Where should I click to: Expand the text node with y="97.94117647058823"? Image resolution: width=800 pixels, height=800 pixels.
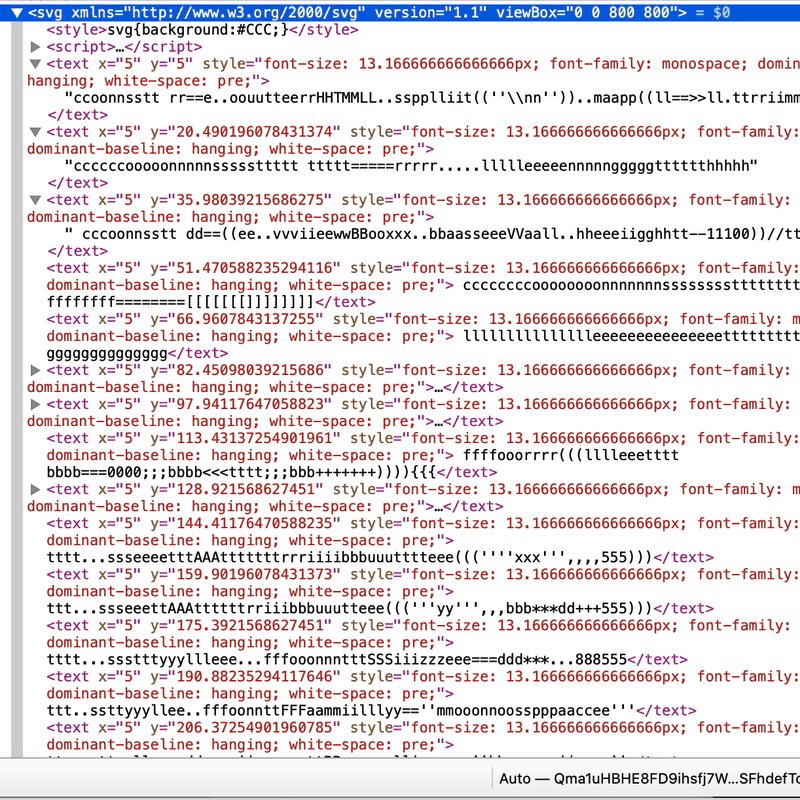click(x=35, y=404)
